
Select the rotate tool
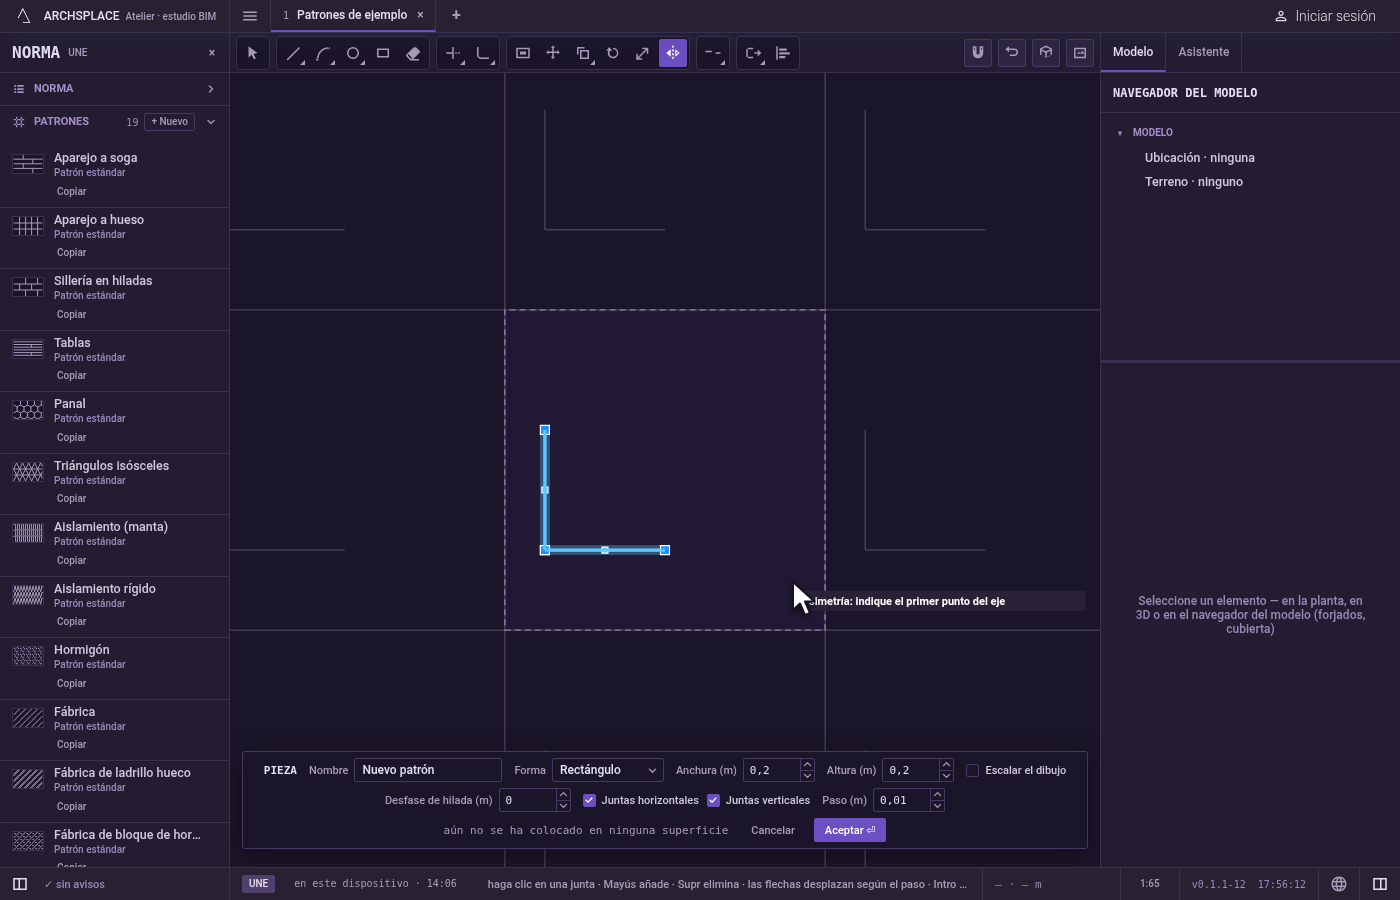coord(613,53)
